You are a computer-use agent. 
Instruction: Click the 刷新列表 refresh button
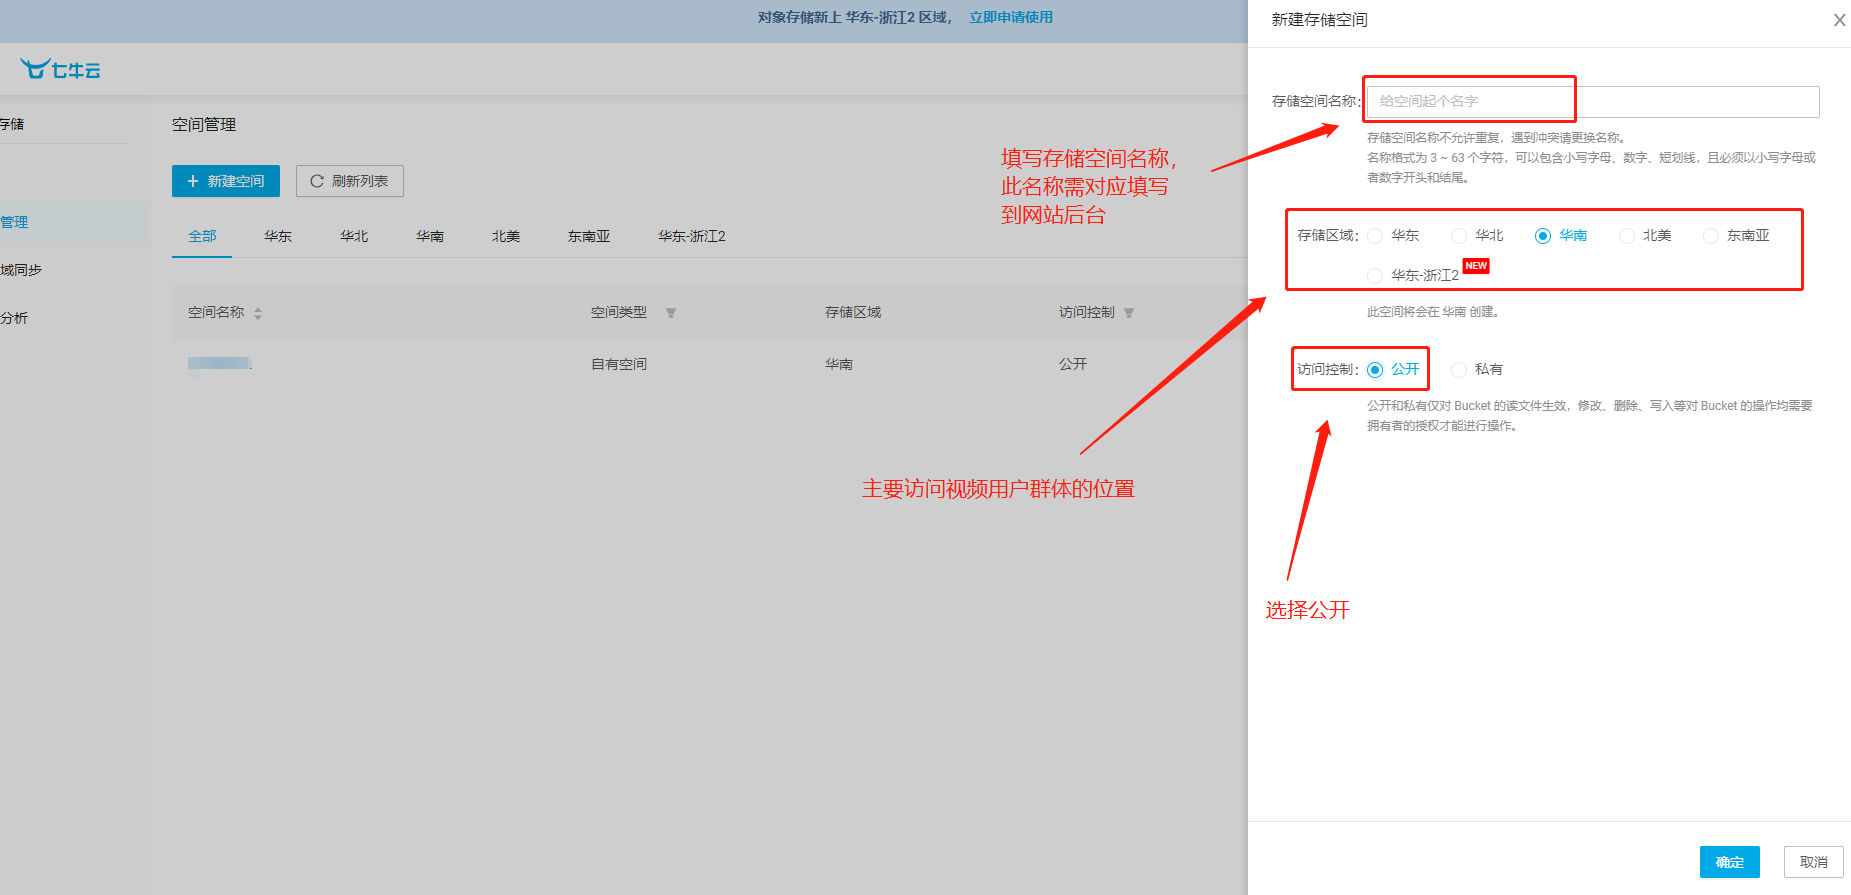pos(350,181)
